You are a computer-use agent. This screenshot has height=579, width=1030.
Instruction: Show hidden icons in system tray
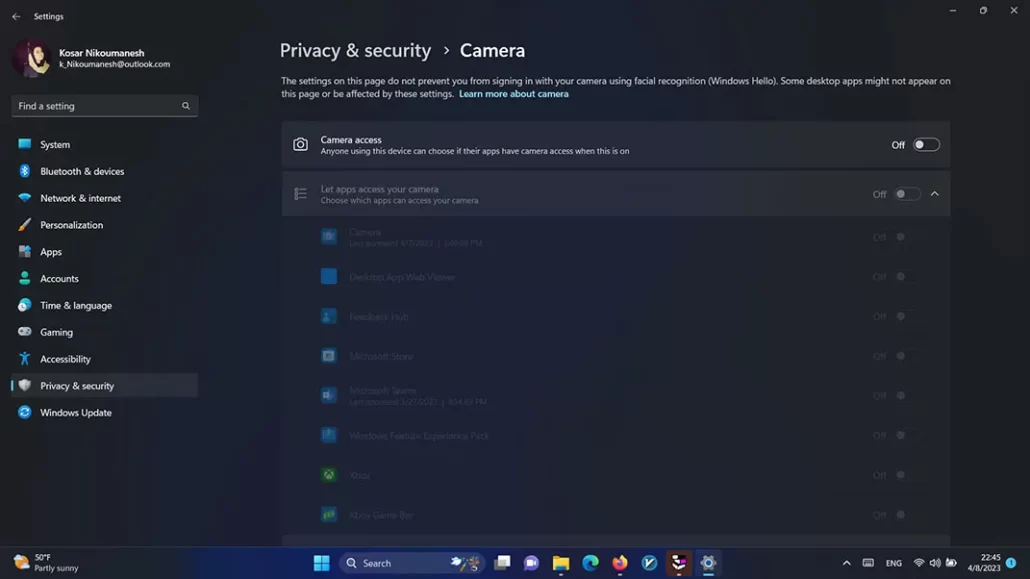coord(846,563)
